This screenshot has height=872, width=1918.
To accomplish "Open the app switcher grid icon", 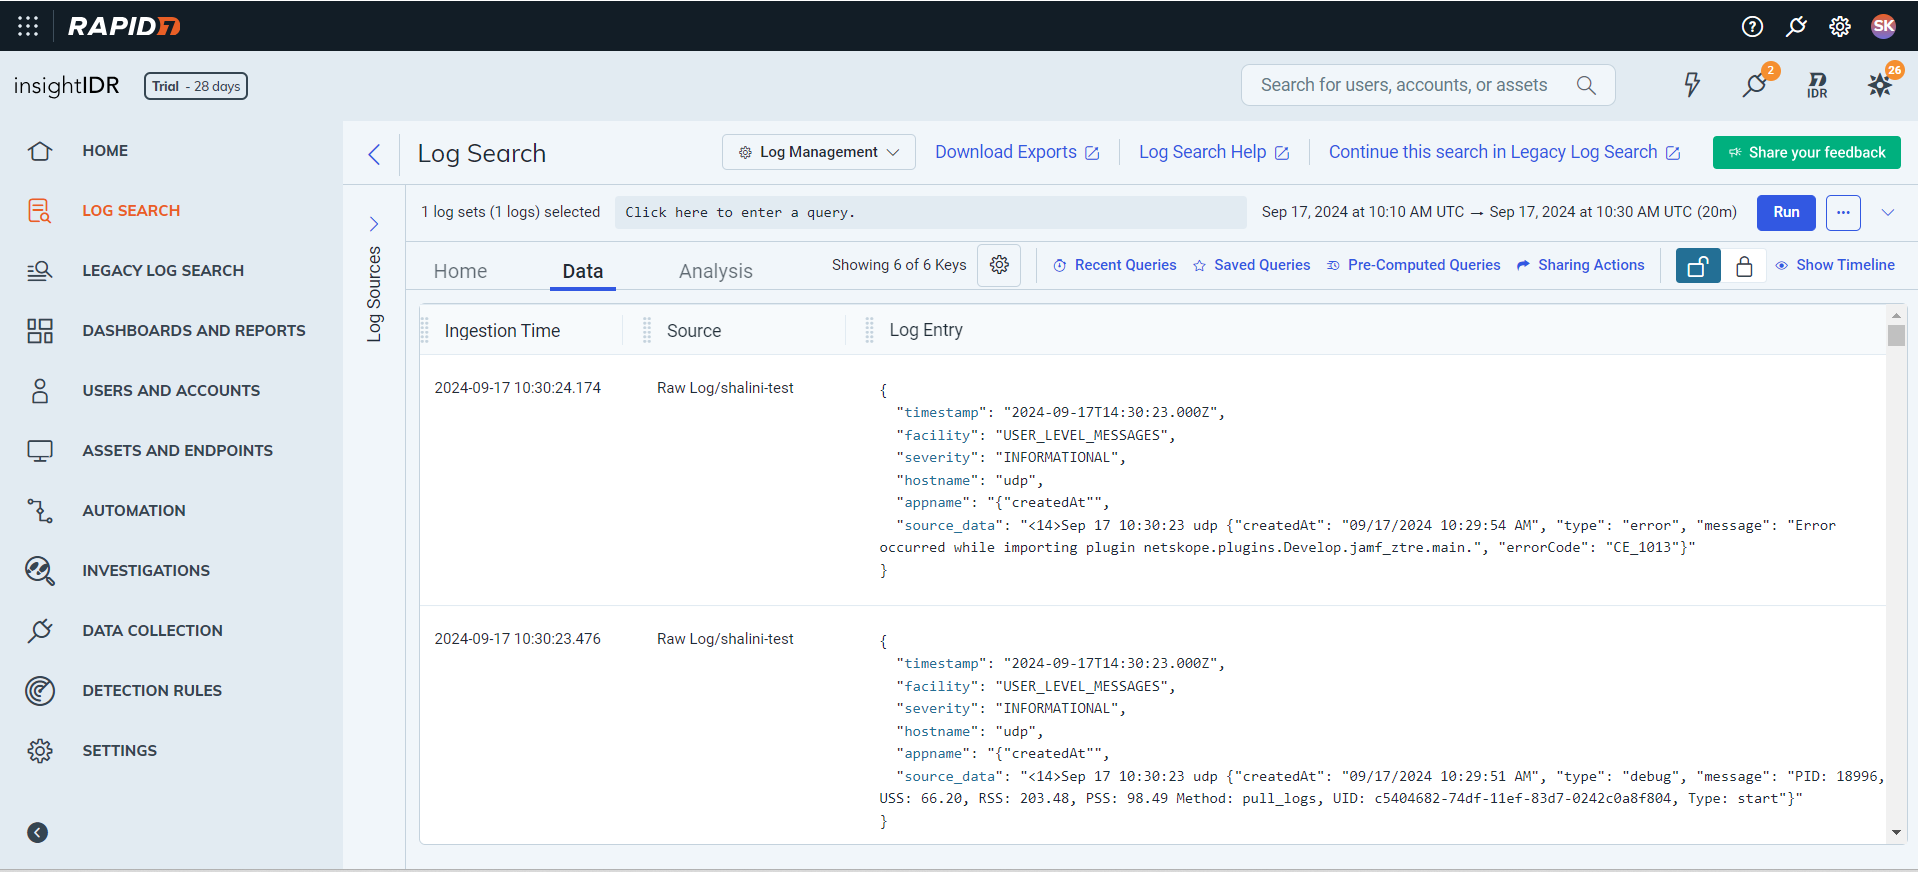I will (28, 26).
